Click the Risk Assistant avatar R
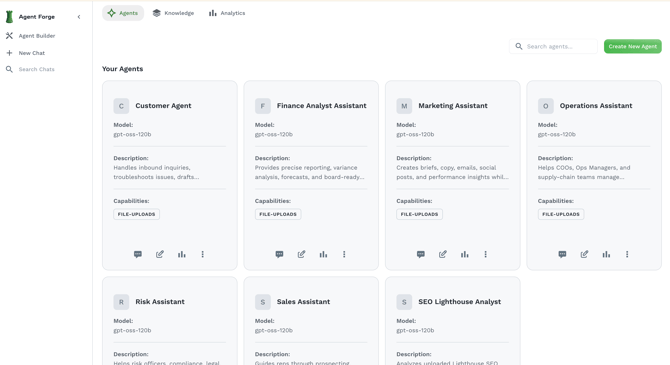 tap(121, 302)
